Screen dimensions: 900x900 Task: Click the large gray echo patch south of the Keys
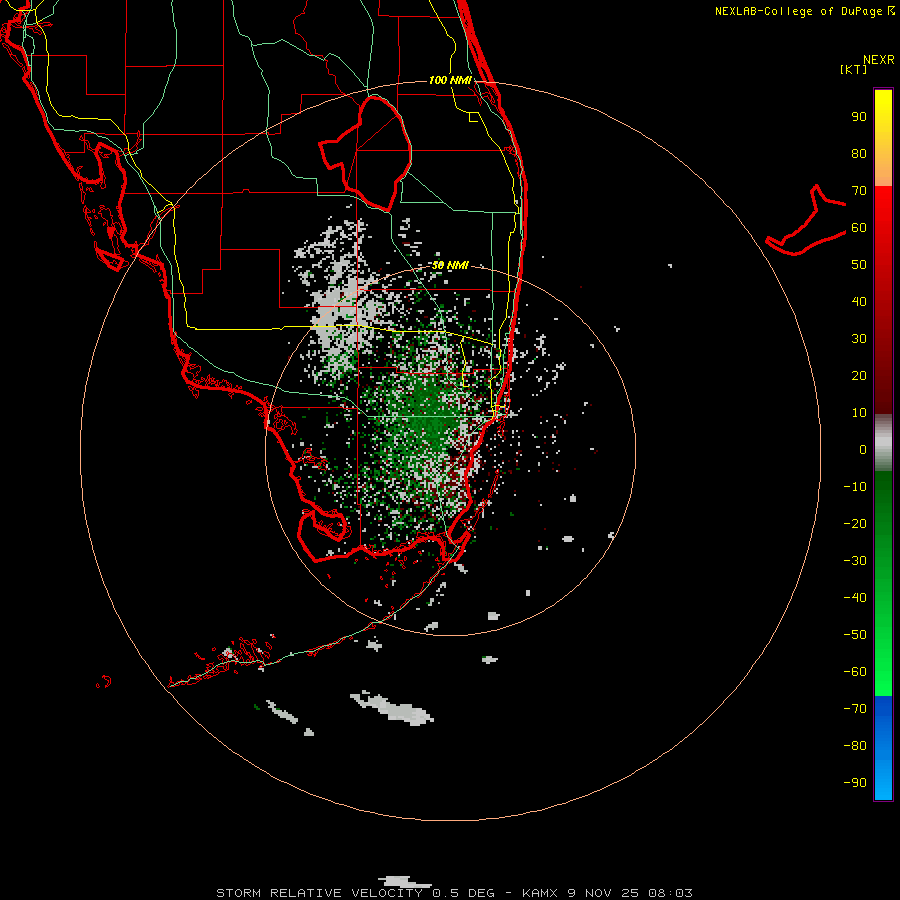pyautogui.click(x=393, y=708)
